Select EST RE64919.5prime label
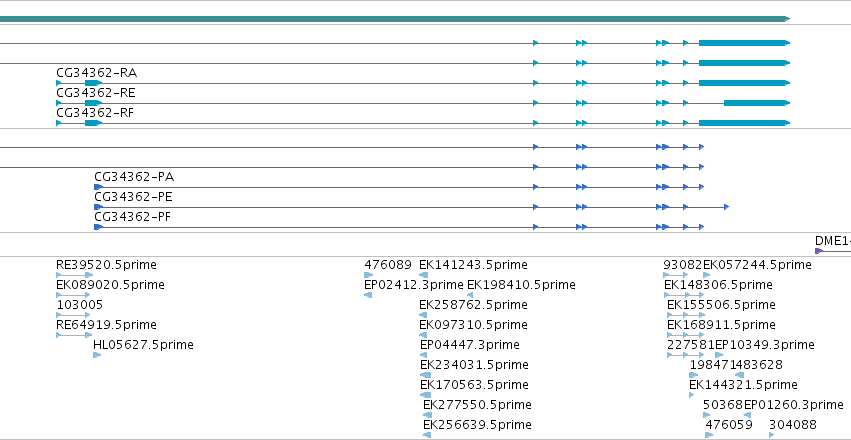Image resolution: width=851 pixels, height=440 pixels. pyautogui.click(x=106, y=325)
